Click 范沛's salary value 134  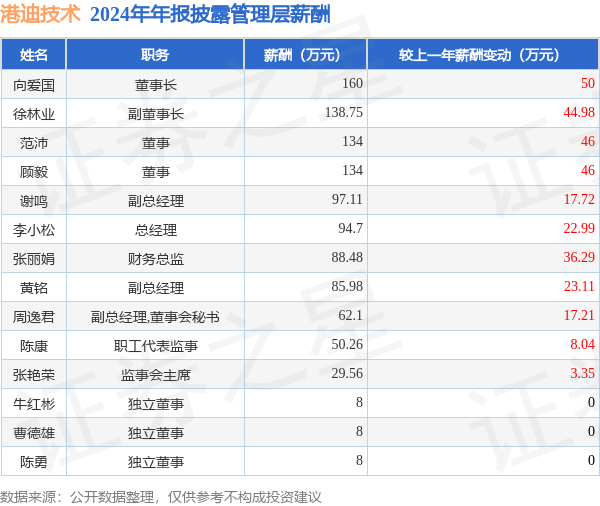(x=352, y=141)
